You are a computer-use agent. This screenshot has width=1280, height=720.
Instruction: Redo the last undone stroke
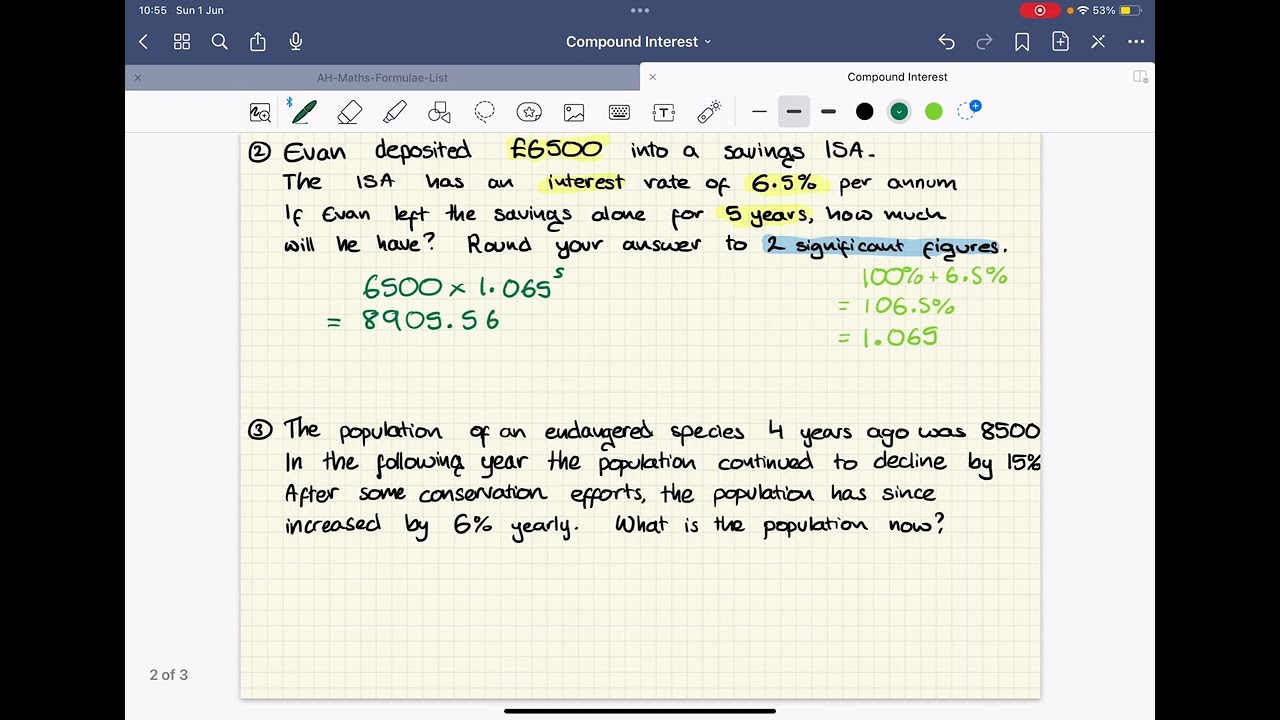pyautogui.click(x=984, y=42)
